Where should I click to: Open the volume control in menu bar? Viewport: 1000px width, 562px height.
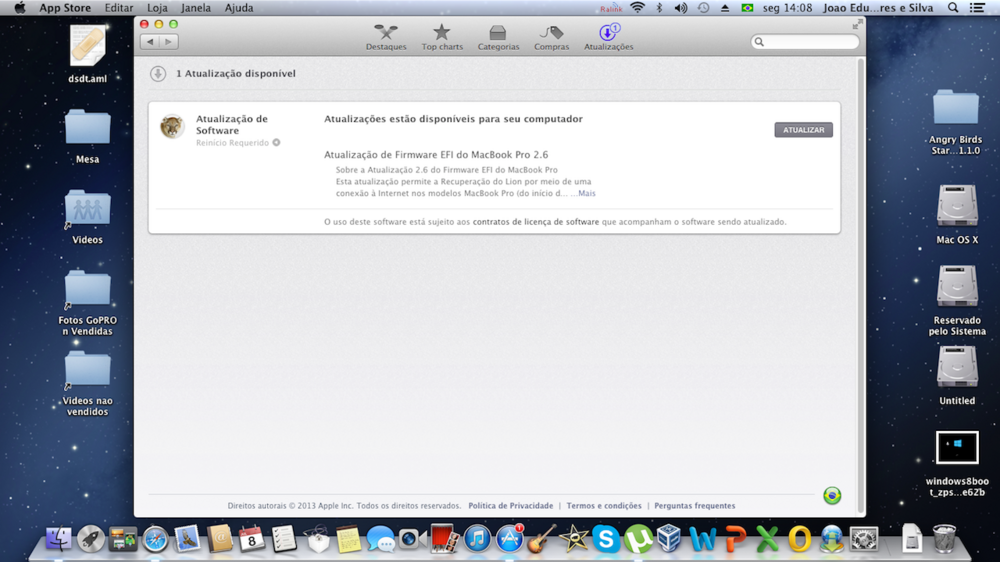tap(680, 8)
